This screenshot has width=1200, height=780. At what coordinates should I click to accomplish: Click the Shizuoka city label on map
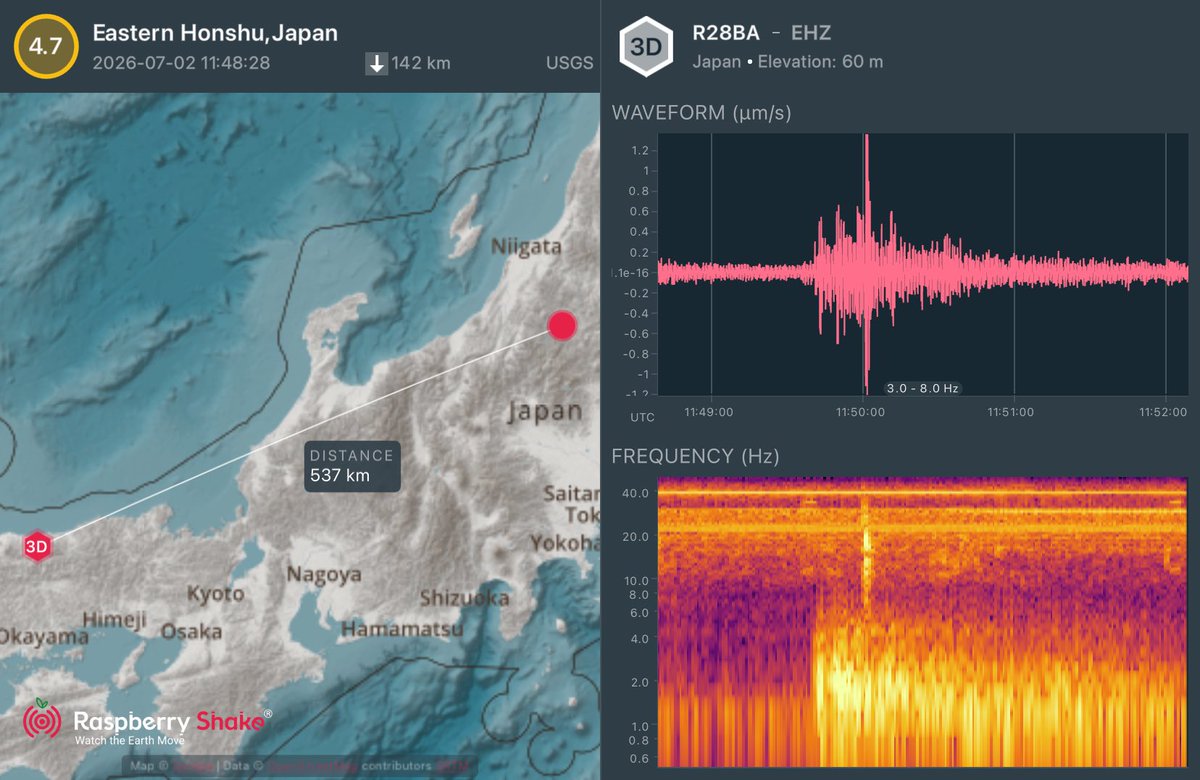[464, 598]
